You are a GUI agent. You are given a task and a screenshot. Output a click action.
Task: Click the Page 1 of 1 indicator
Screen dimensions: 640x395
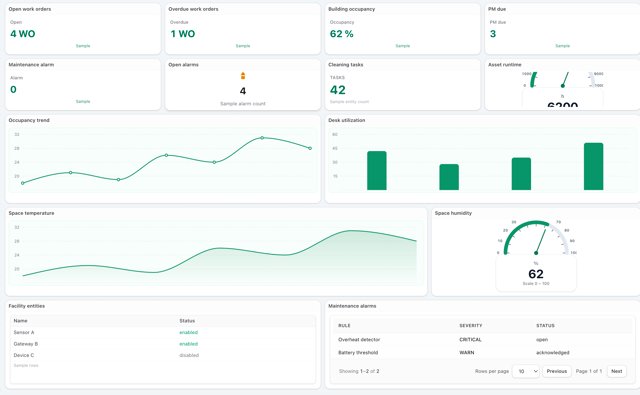(589, 371)
